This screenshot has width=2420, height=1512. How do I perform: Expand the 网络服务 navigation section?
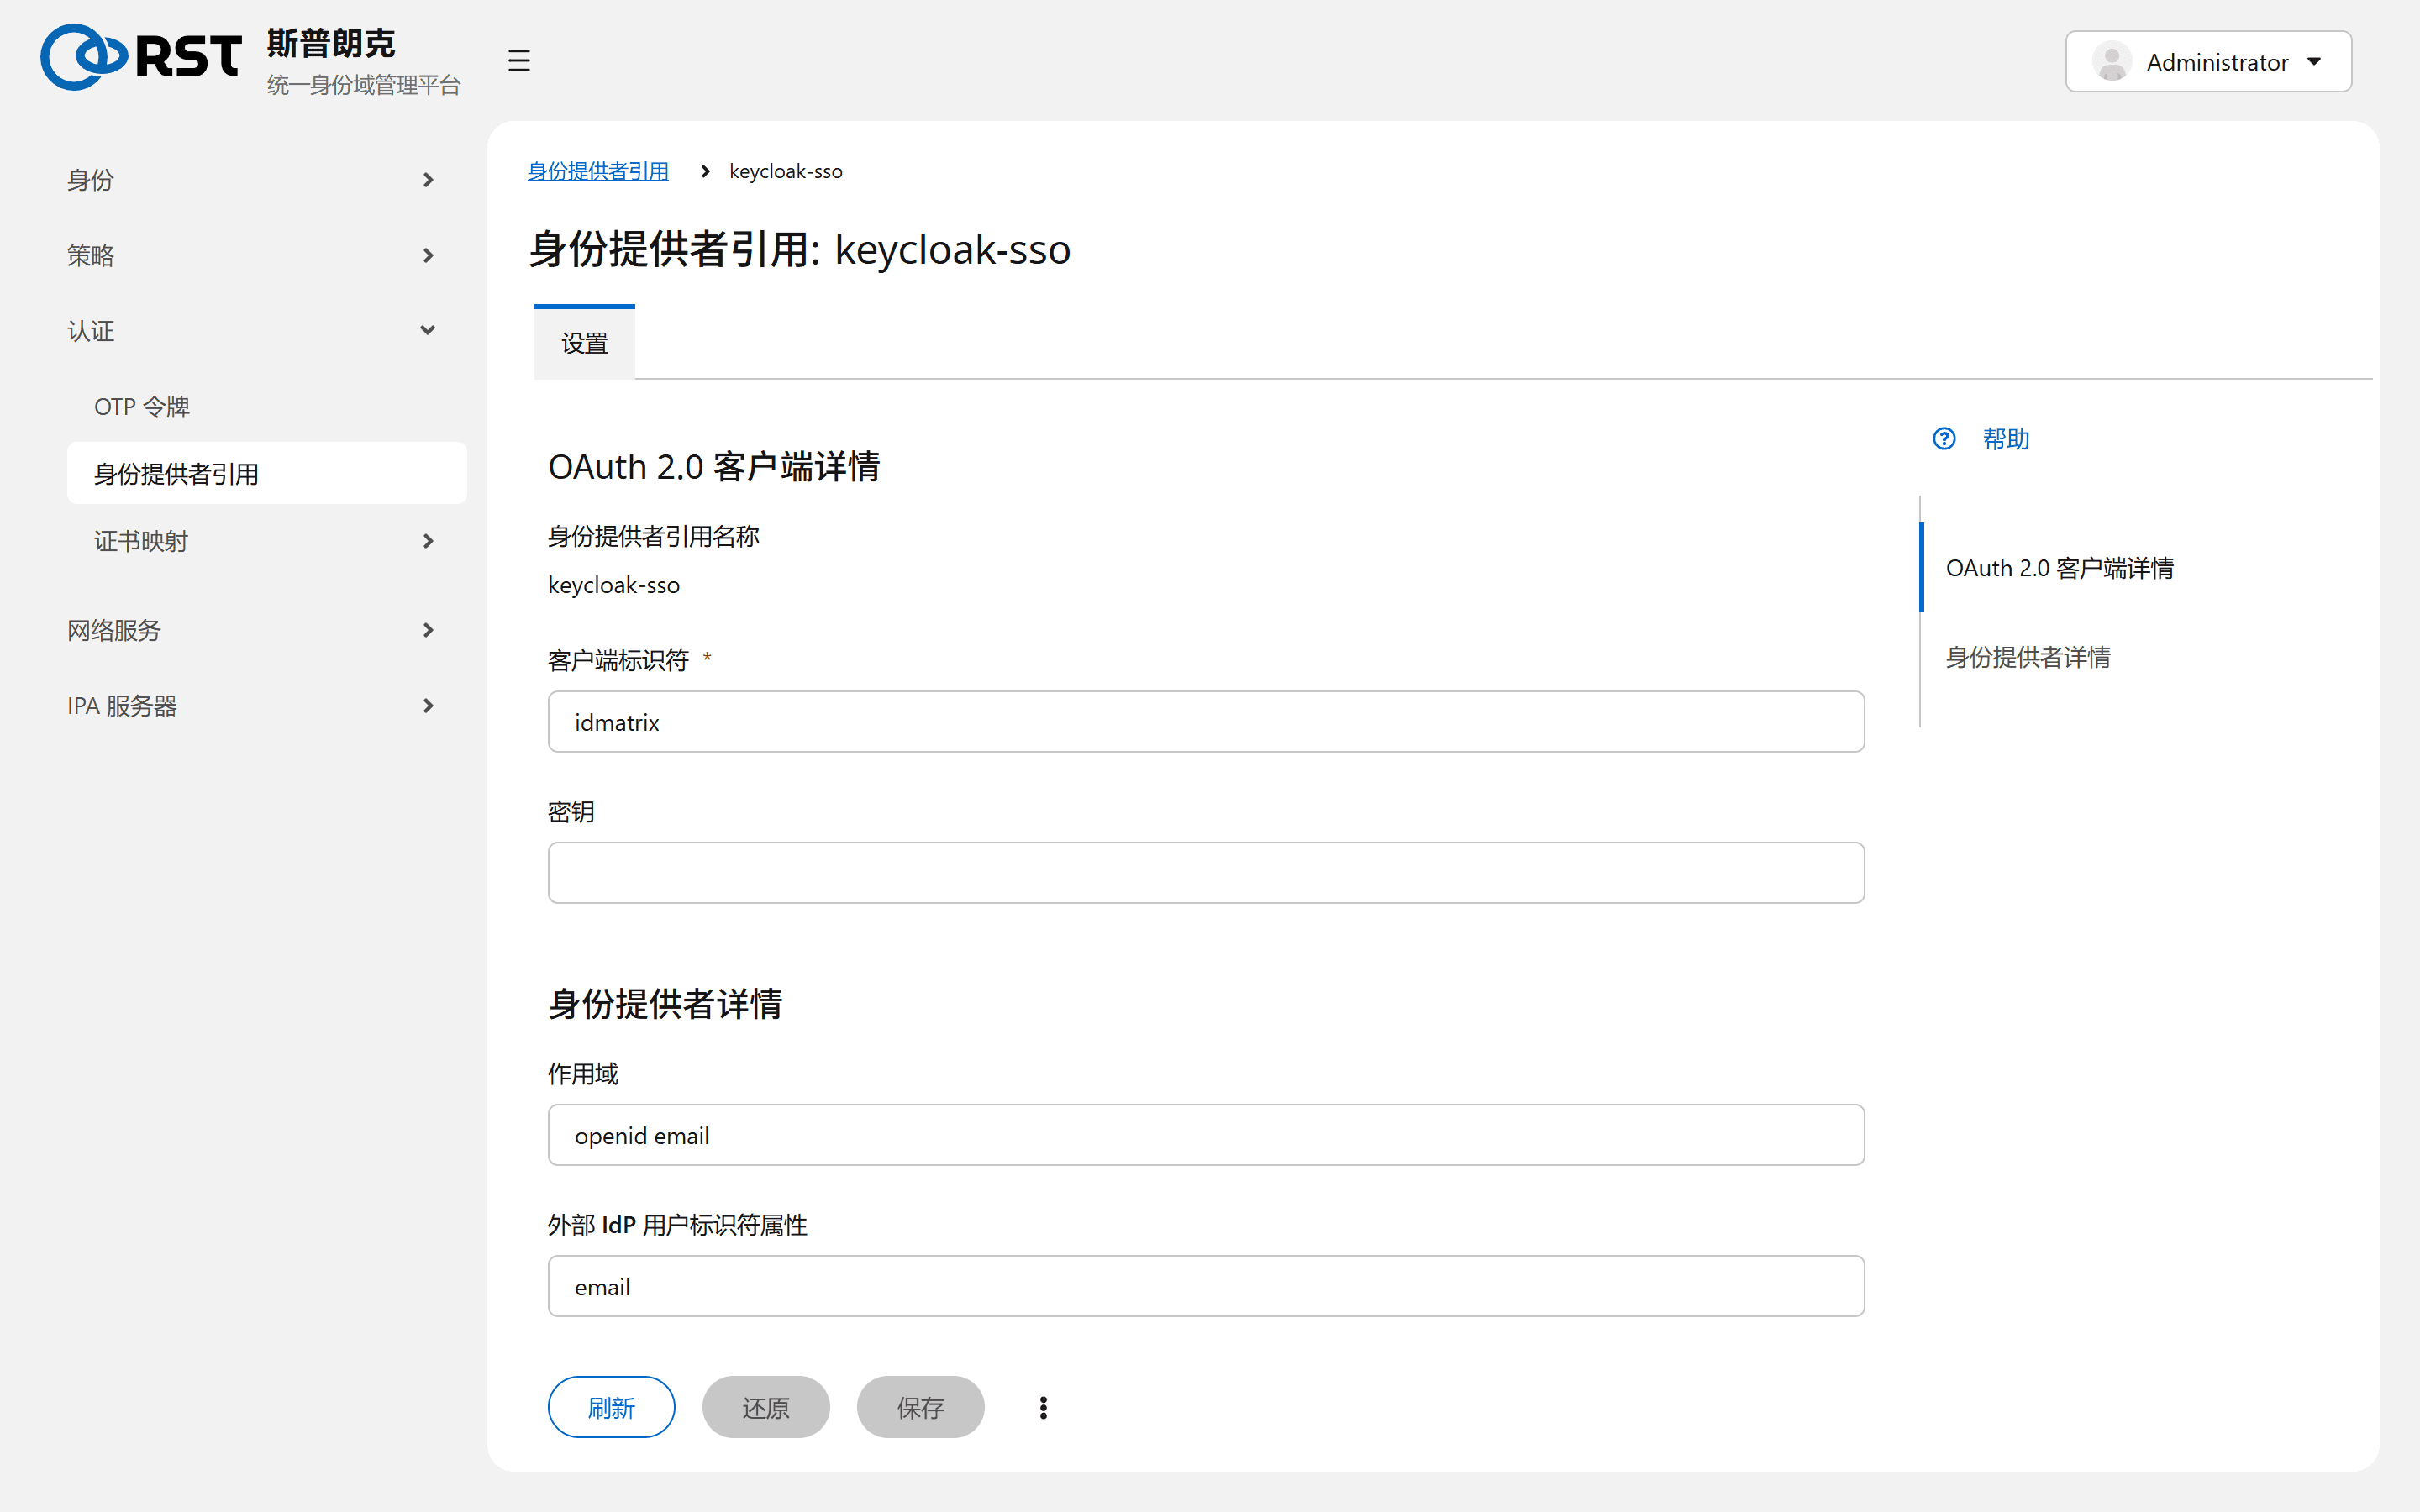point(251,630)
